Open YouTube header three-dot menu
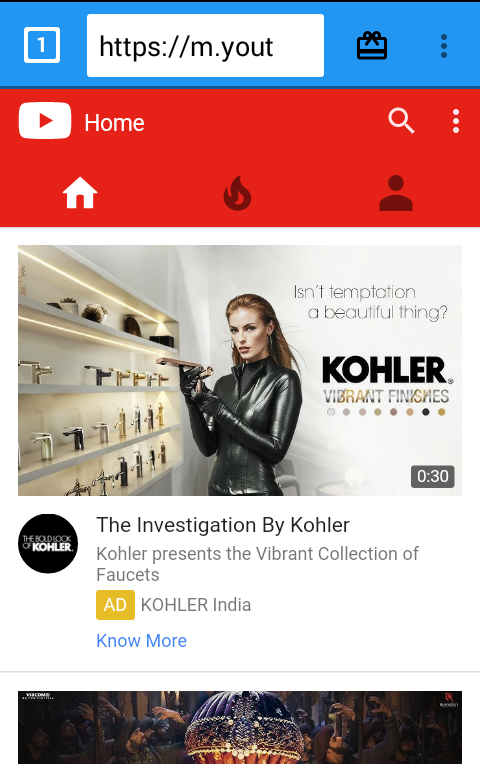This screenshot has height=764, width=480. click(x=456, y=121)
